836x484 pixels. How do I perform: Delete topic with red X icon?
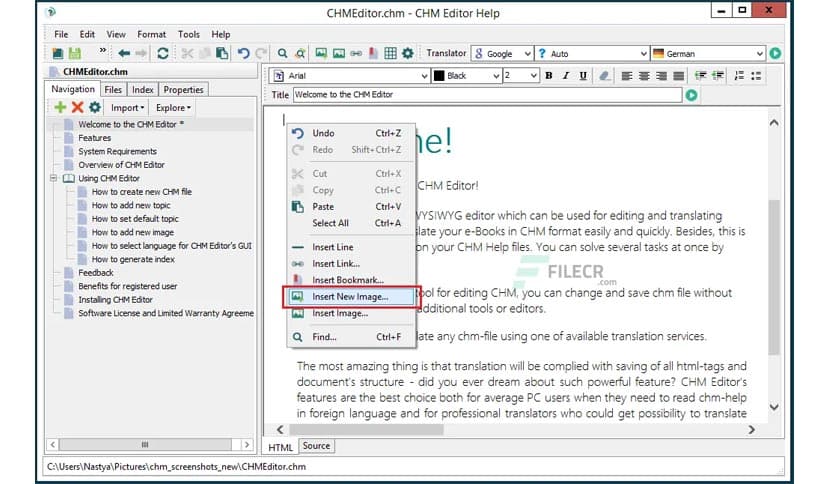[77, 107]
